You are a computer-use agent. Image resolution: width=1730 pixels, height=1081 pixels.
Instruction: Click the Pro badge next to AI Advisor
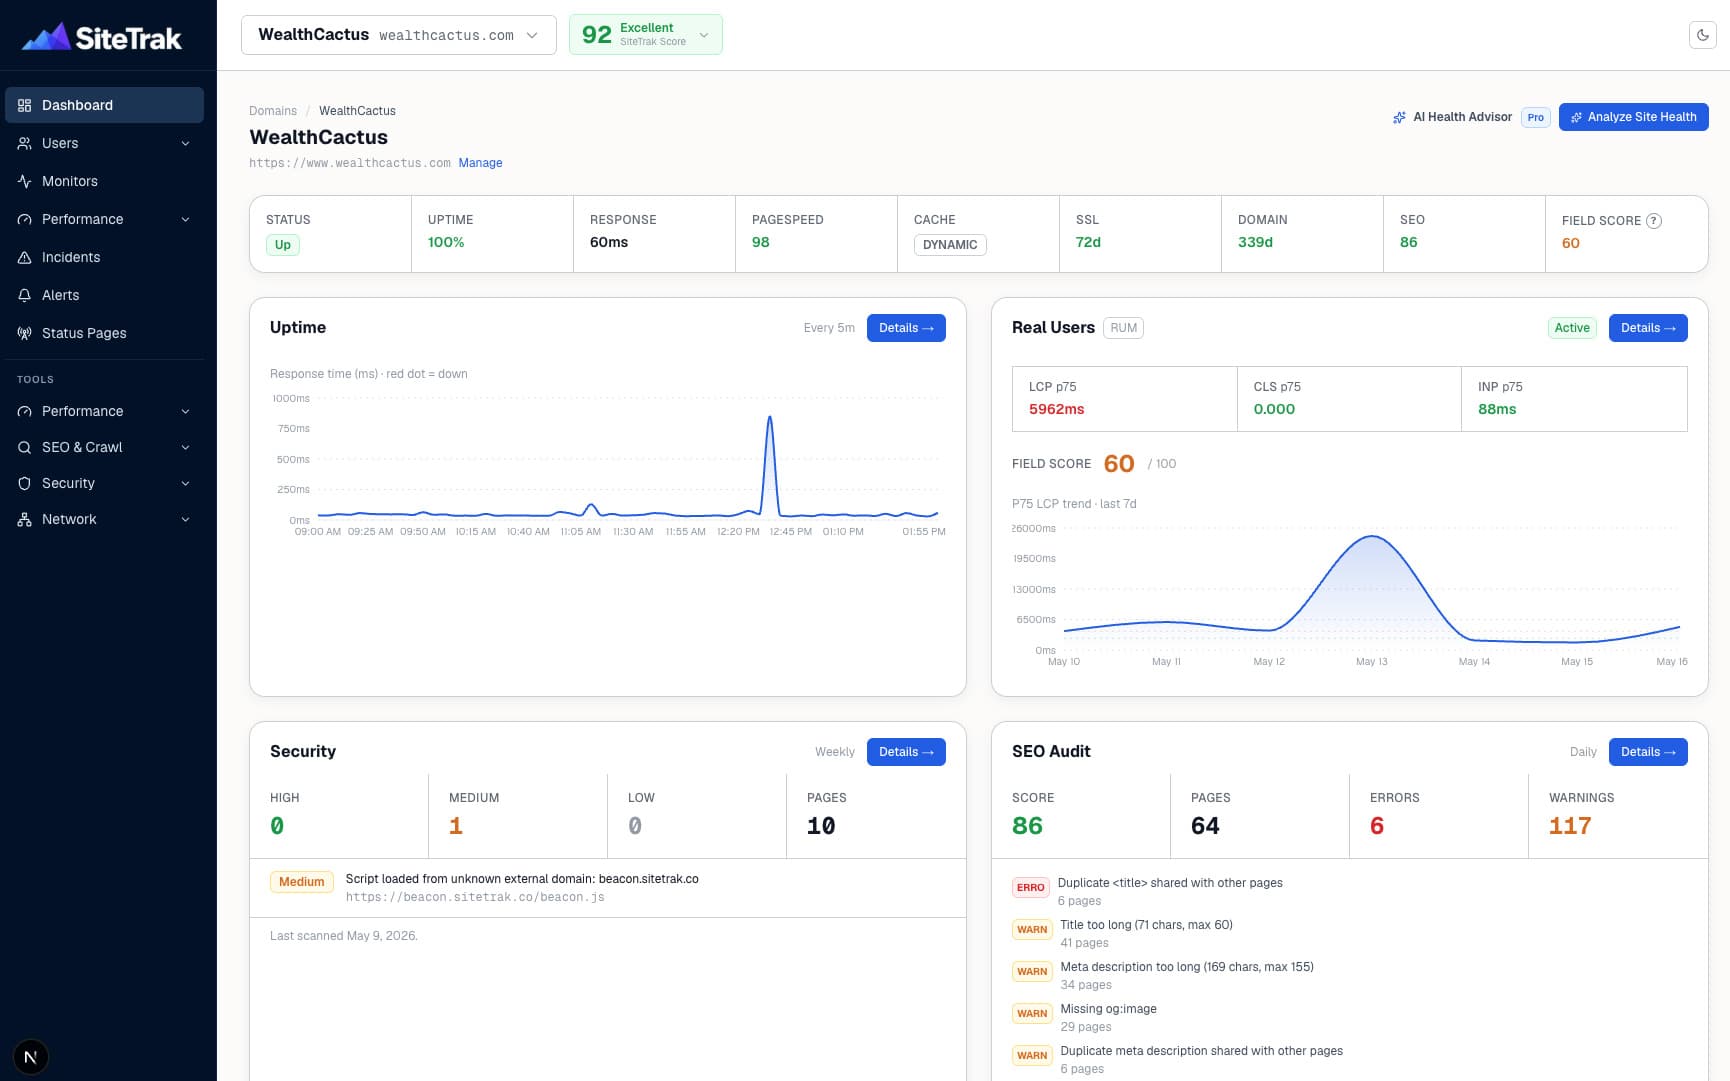coord(1535,117)
